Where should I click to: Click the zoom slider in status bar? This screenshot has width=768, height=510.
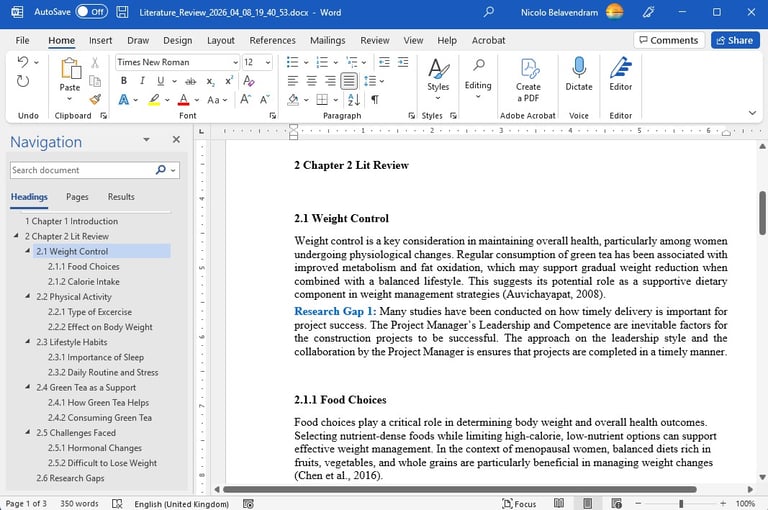tap(681, 503)
